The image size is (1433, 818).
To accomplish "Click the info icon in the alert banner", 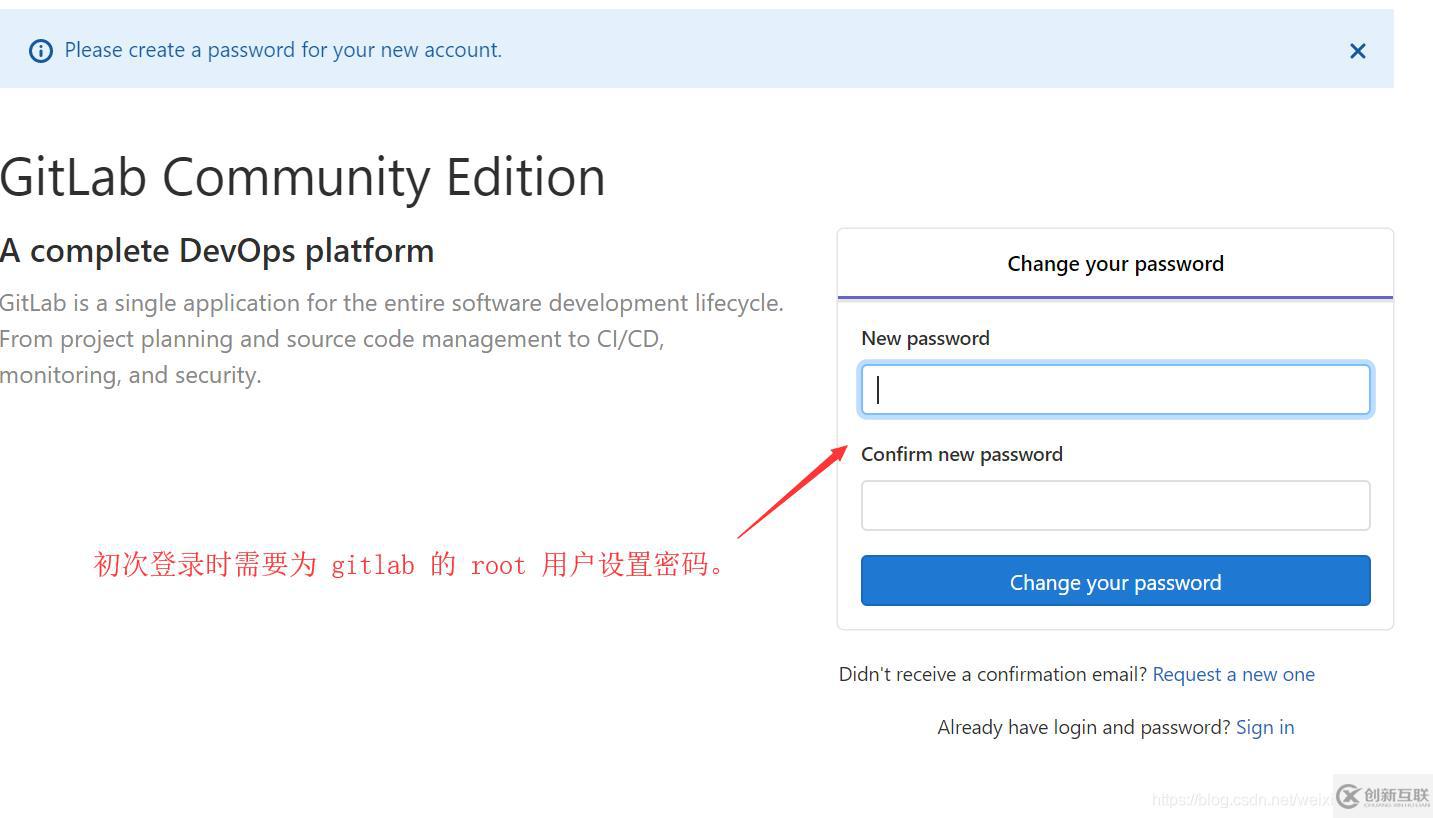I will [41, 51].
